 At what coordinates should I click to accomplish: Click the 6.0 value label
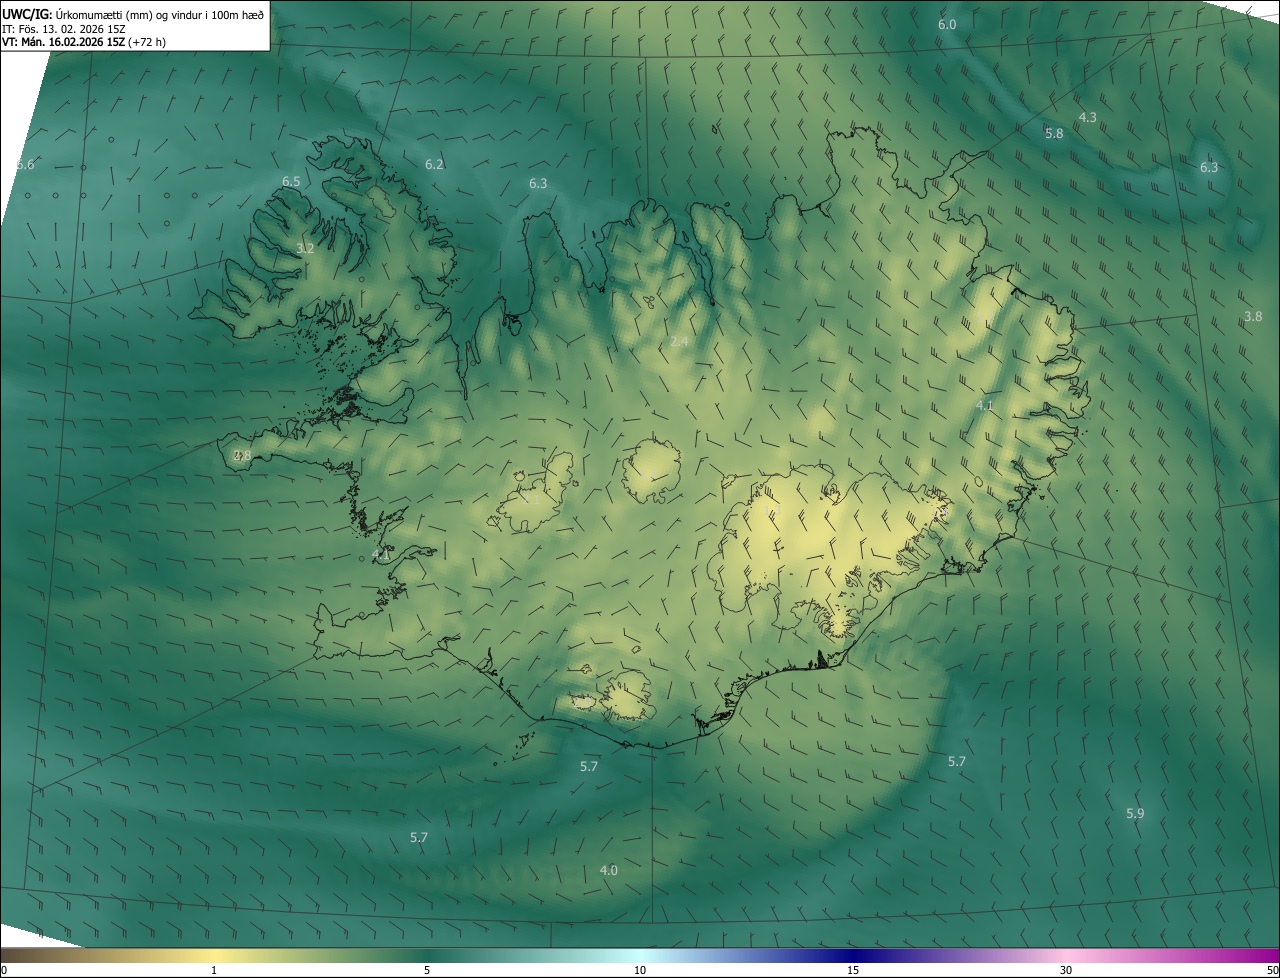point(947,24)
